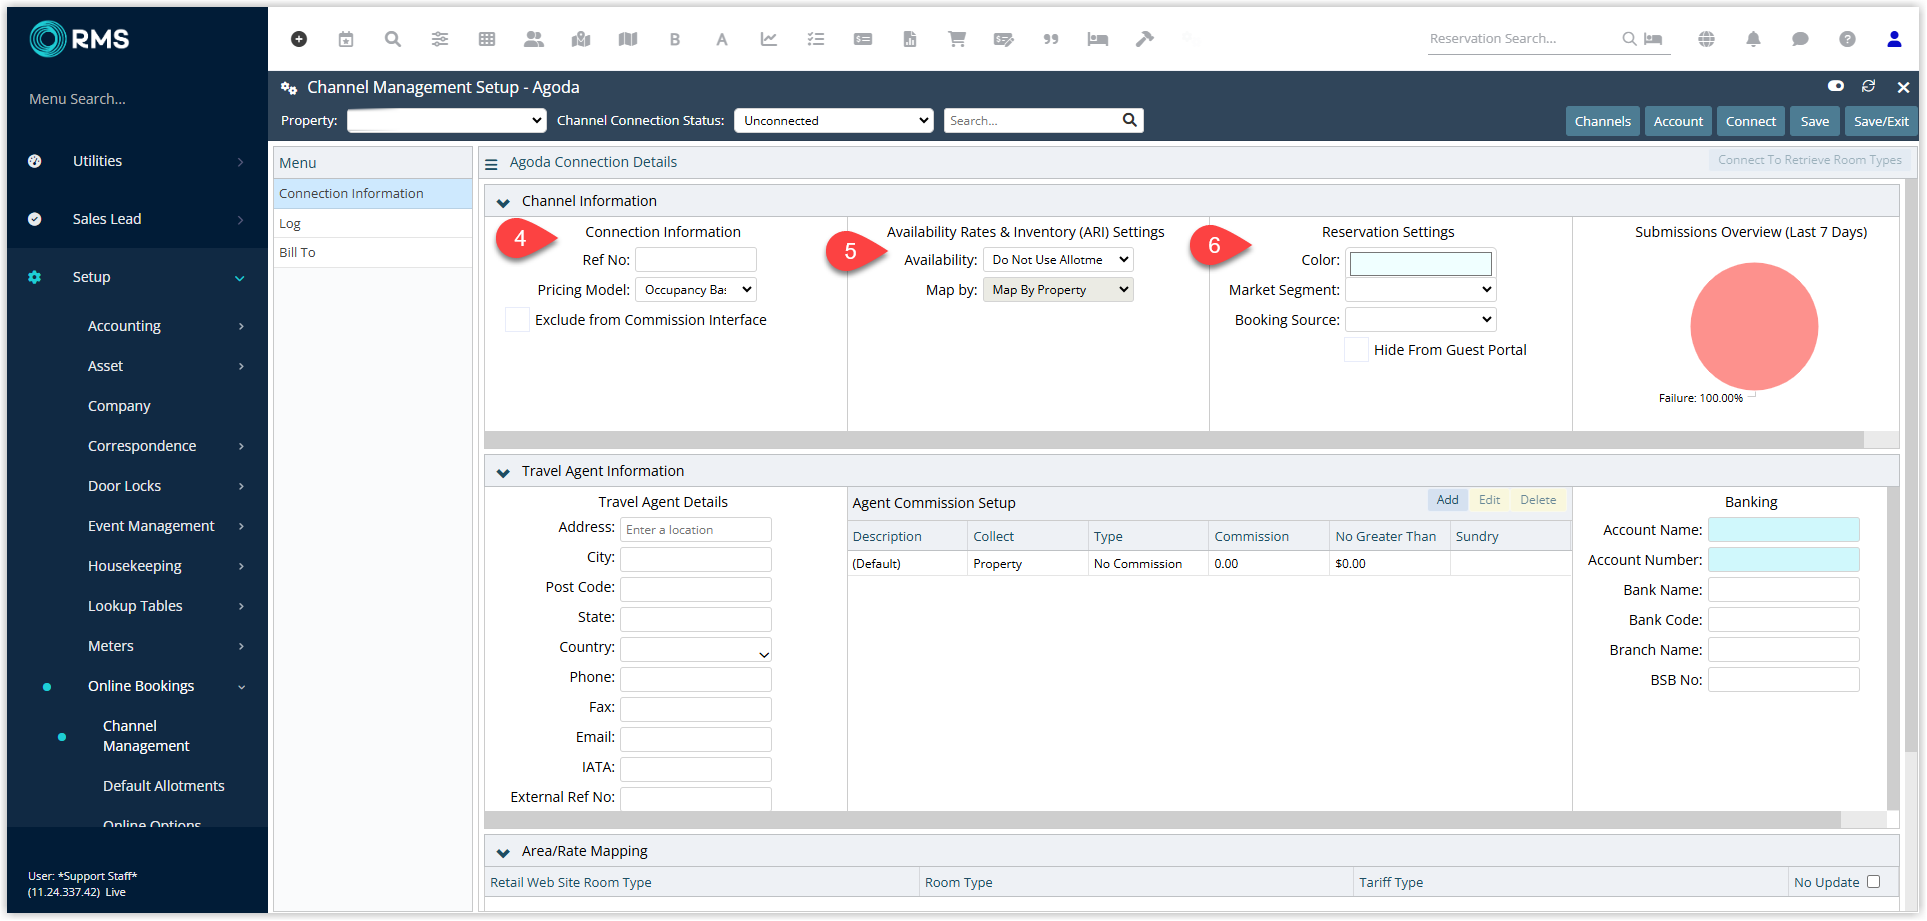This screenshot has width=1927, height=921.
Task: Tick the No Update checkbox
Action: (1873, 882)
